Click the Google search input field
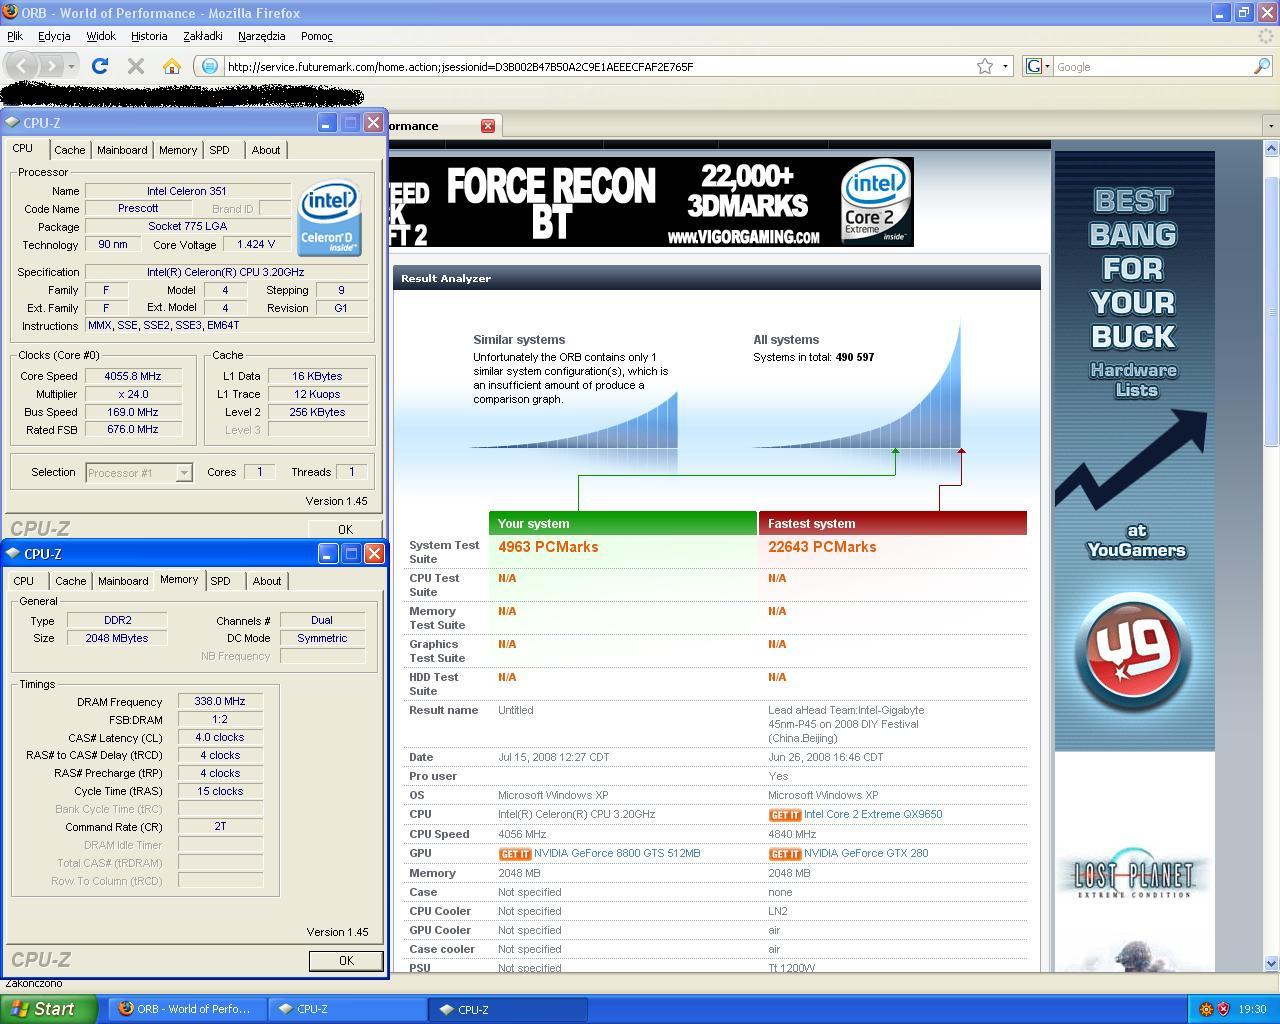The height and width of the screenshot is (1024, 1280). (1152, 66)
